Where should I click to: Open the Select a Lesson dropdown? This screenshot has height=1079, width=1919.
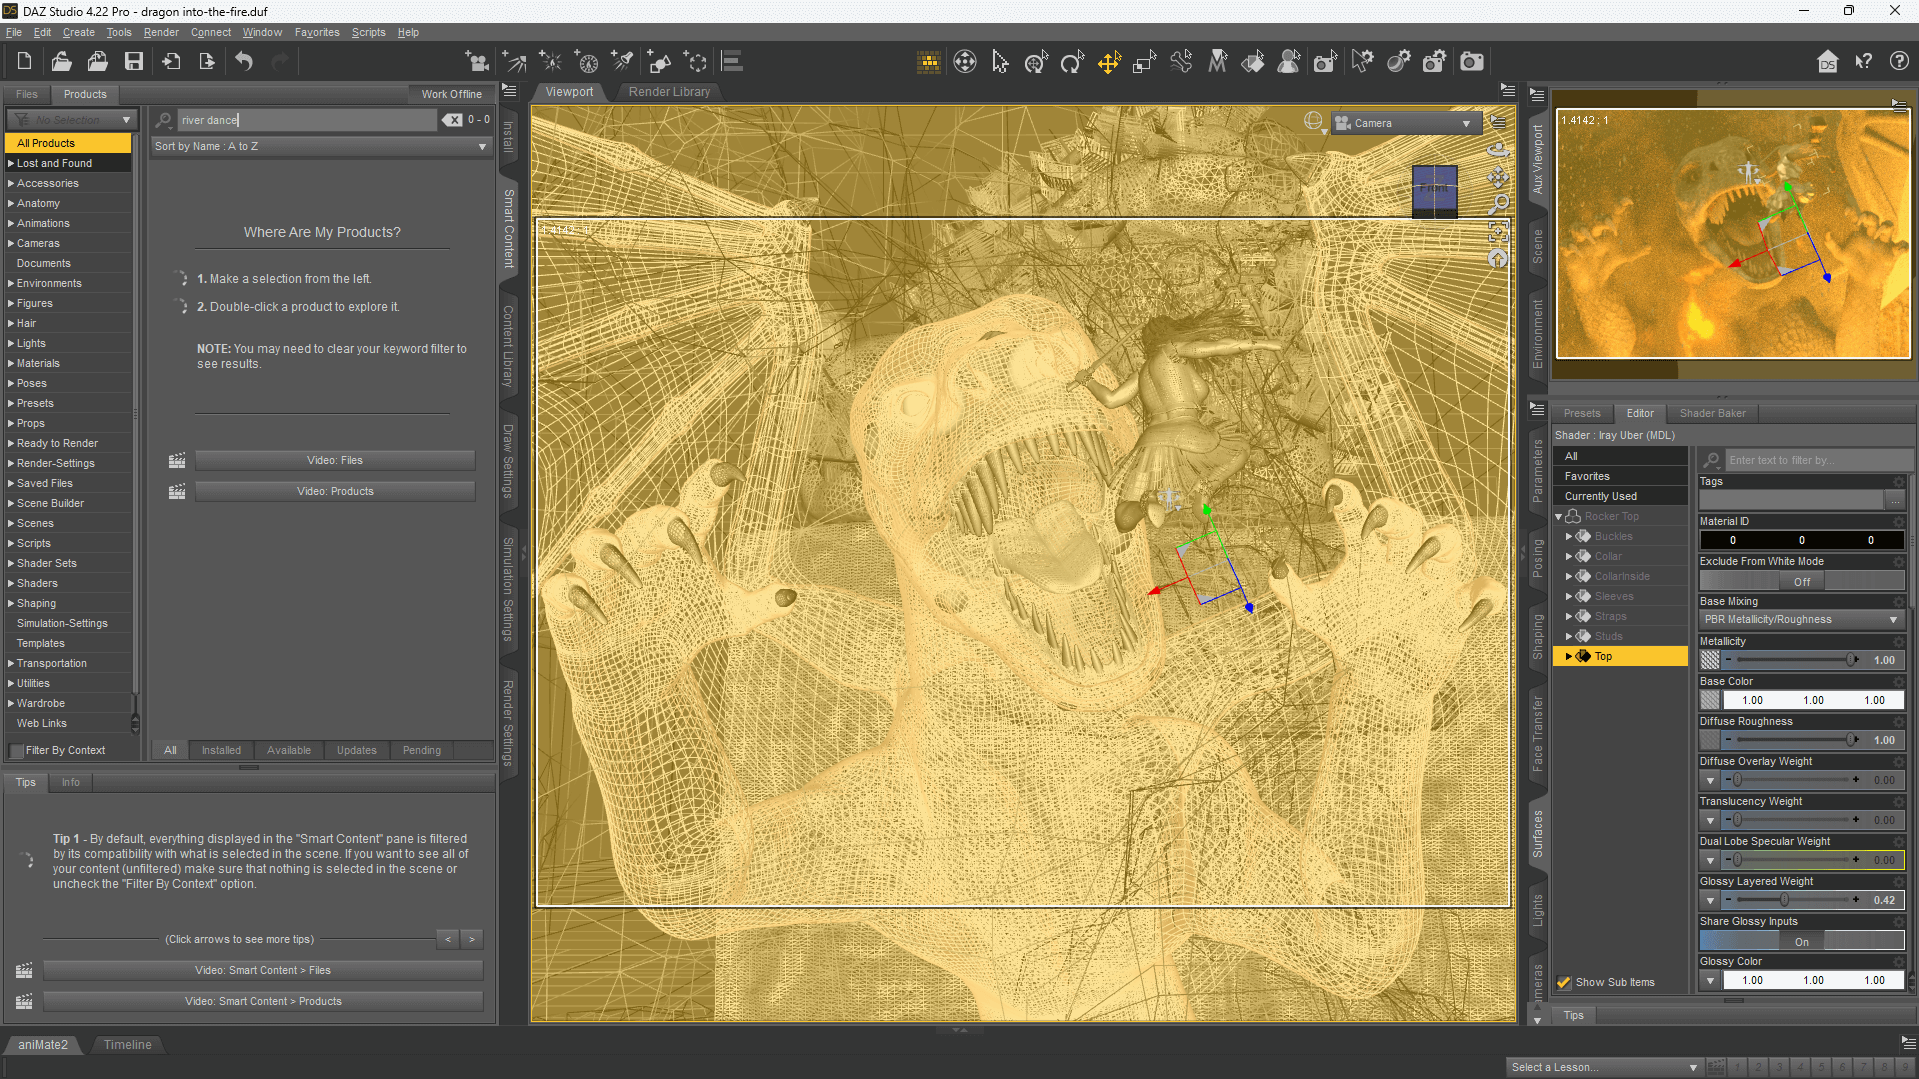(x=1604, y=1067)
